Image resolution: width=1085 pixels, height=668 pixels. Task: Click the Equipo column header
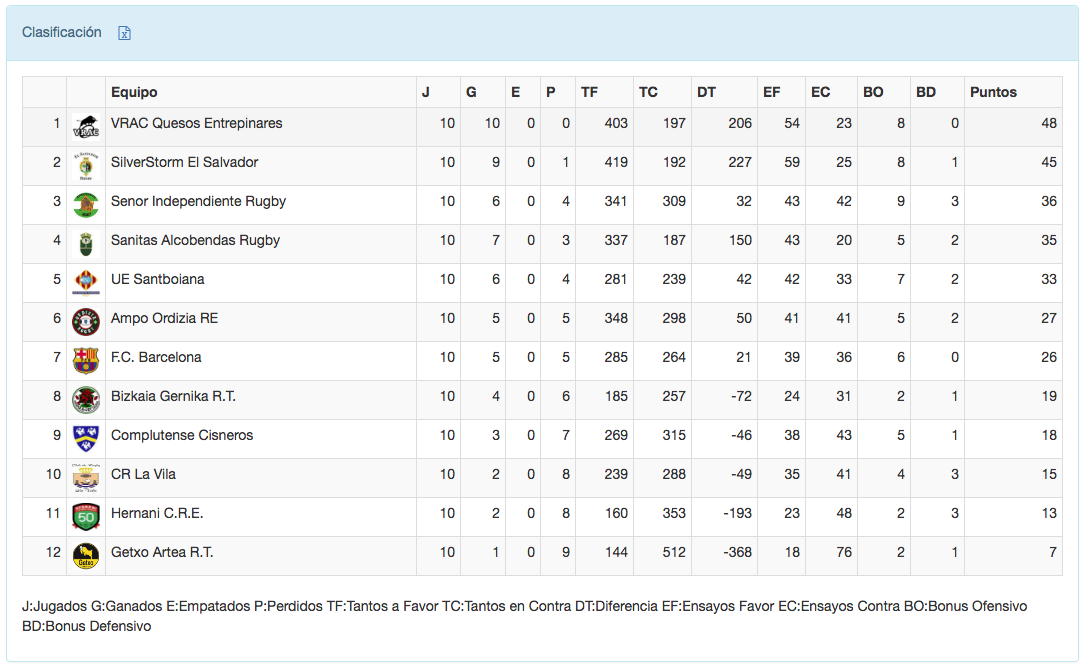[134, 92]
